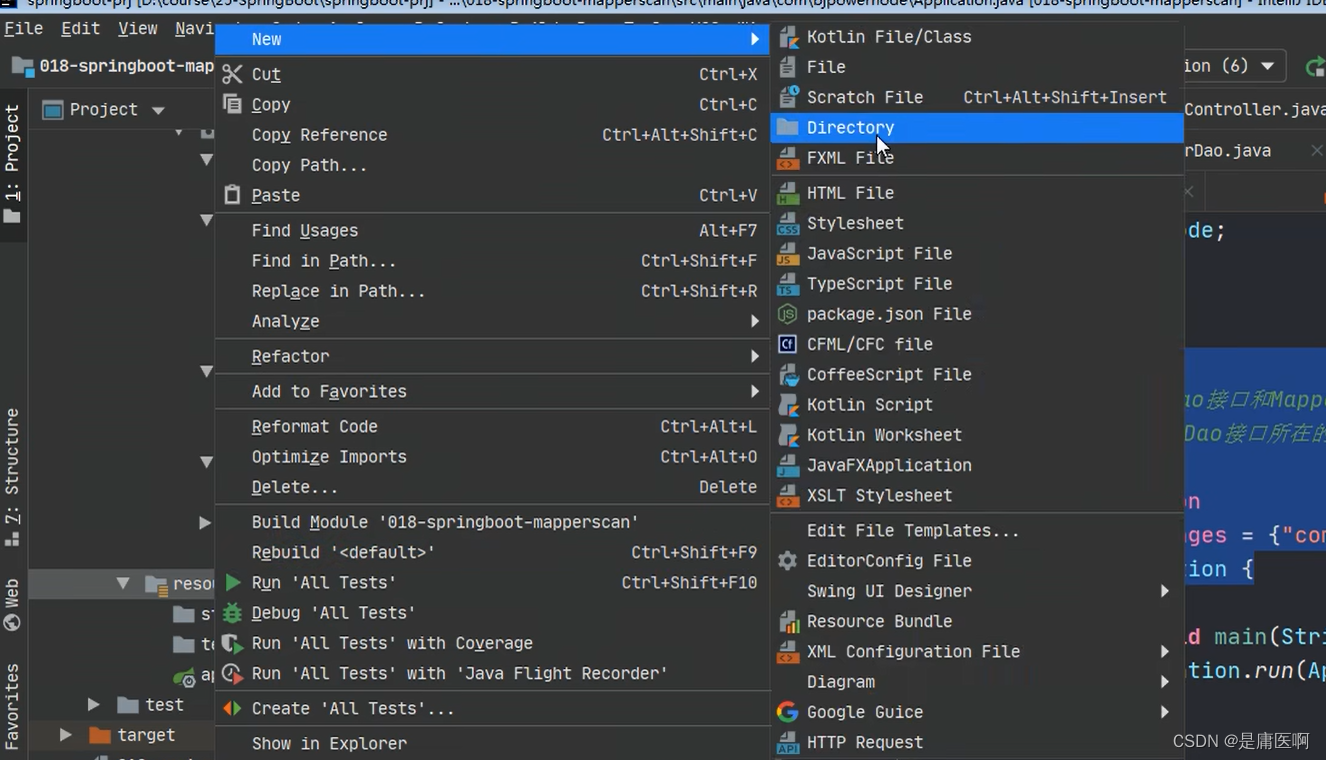Screen dimensions: 1326x760
Task: Select Rebuild '<default>'
Action: click(x=492, y=552)
